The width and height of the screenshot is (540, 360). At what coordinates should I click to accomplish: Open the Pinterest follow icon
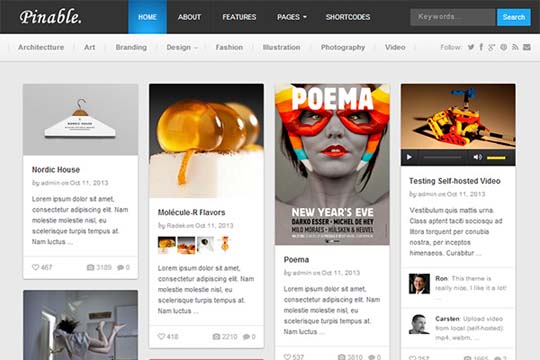[x=503, y=47]
